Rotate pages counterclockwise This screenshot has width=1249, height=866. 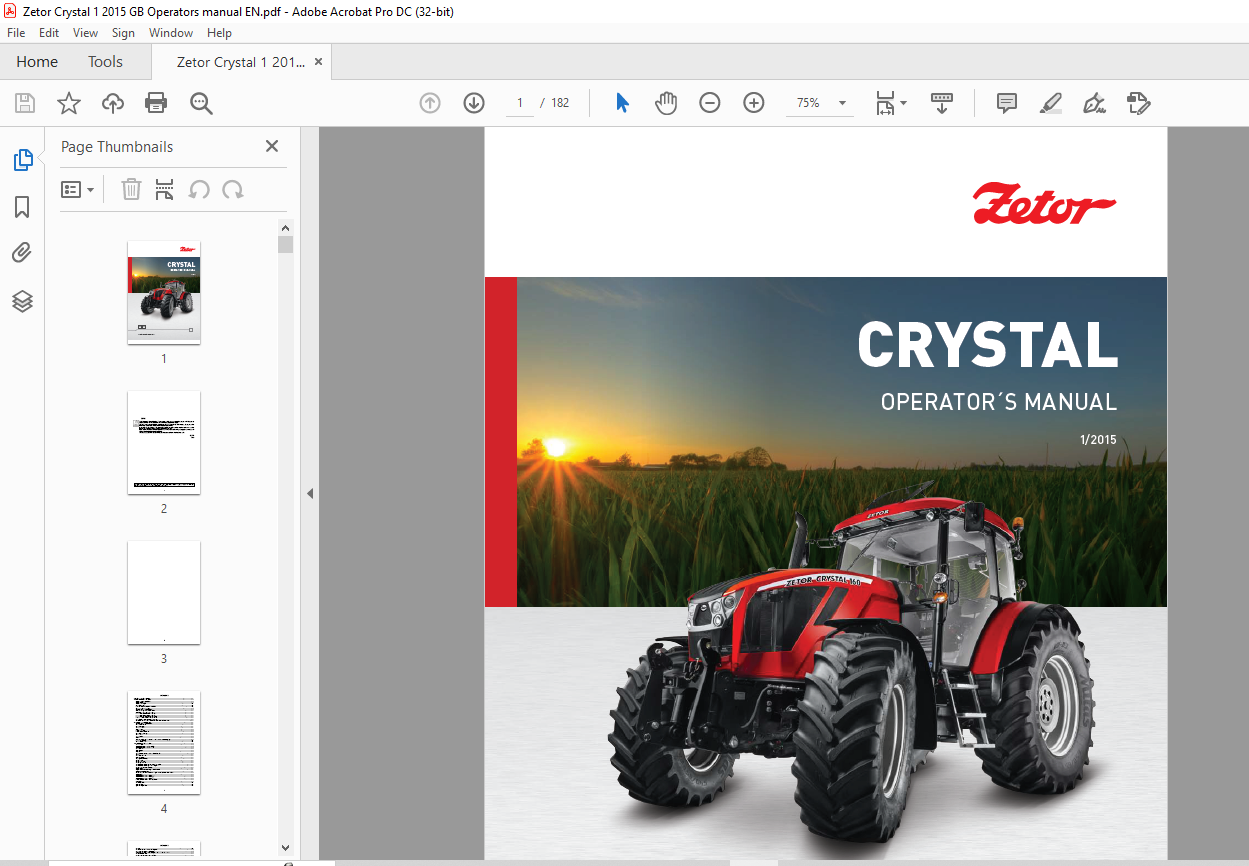click(199, 189)
